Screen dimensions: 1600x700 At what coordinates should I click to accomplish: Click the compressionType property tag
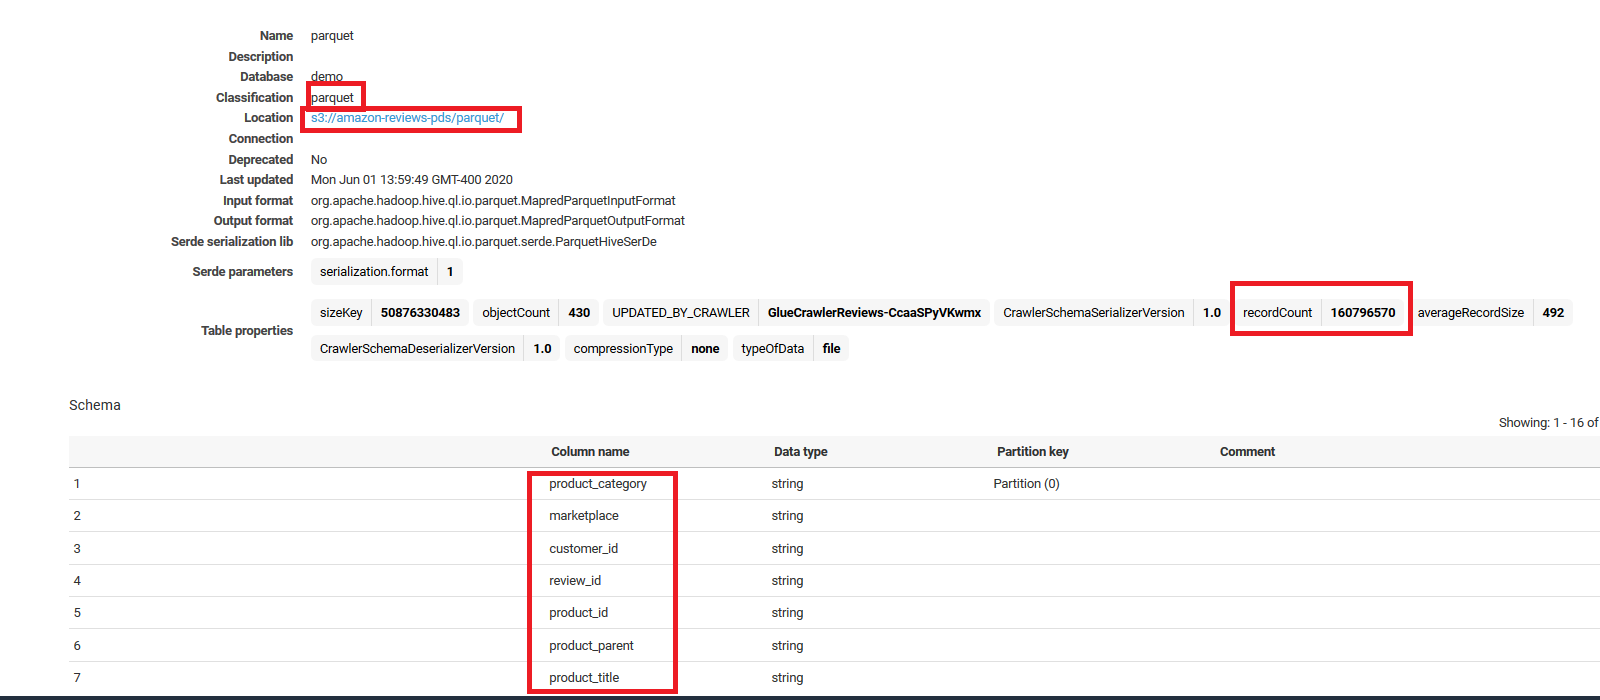(x=623, y=349)
